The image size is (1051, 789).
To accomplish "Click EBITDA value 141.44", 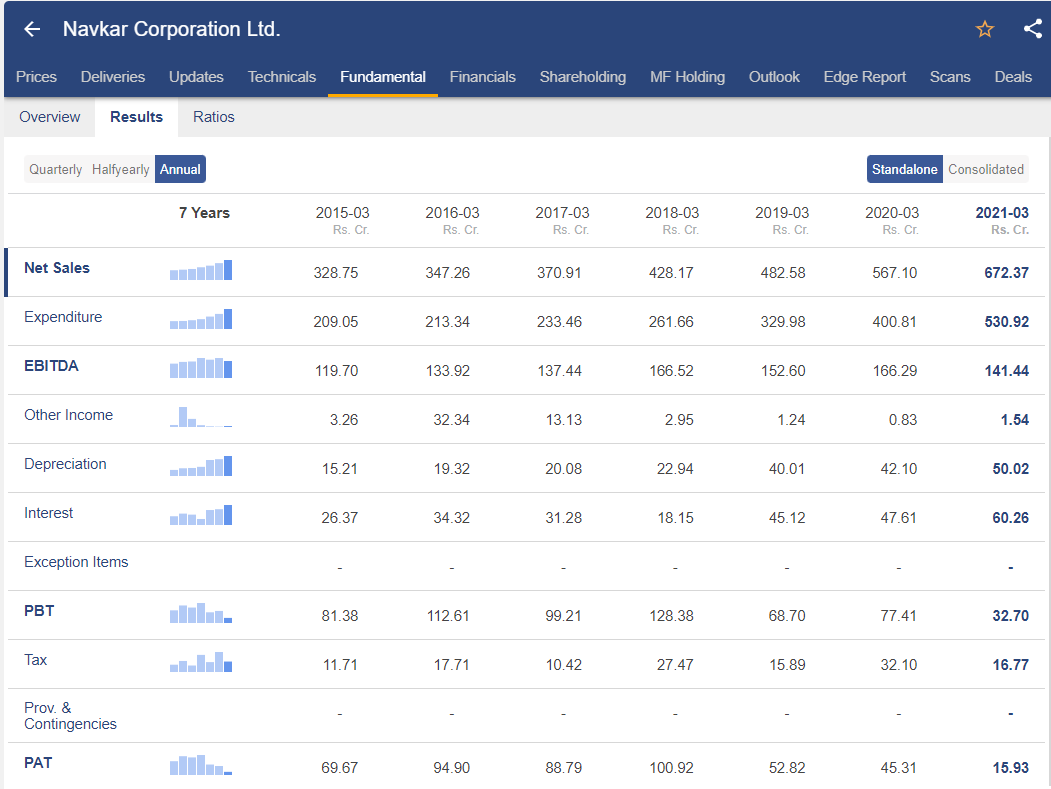I will pos(1006,370).
